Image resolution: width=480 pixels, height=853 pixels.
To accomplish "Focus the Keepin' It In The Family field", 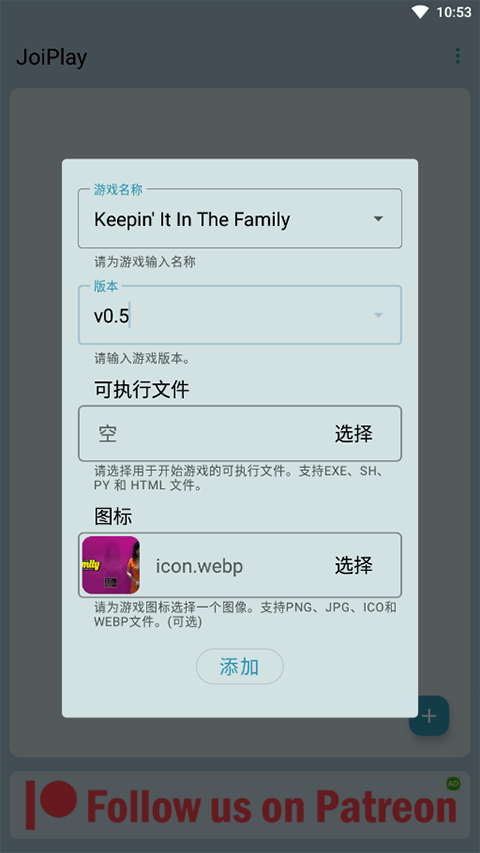I will click(240, 218).
